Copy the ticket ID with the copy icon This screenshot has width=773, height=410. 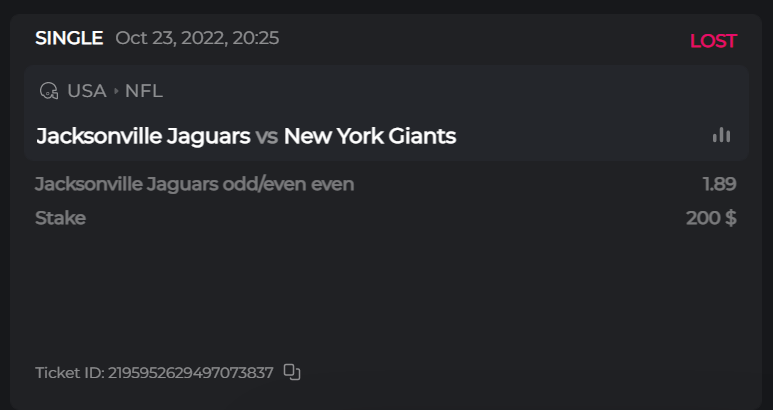click(292, 372)
